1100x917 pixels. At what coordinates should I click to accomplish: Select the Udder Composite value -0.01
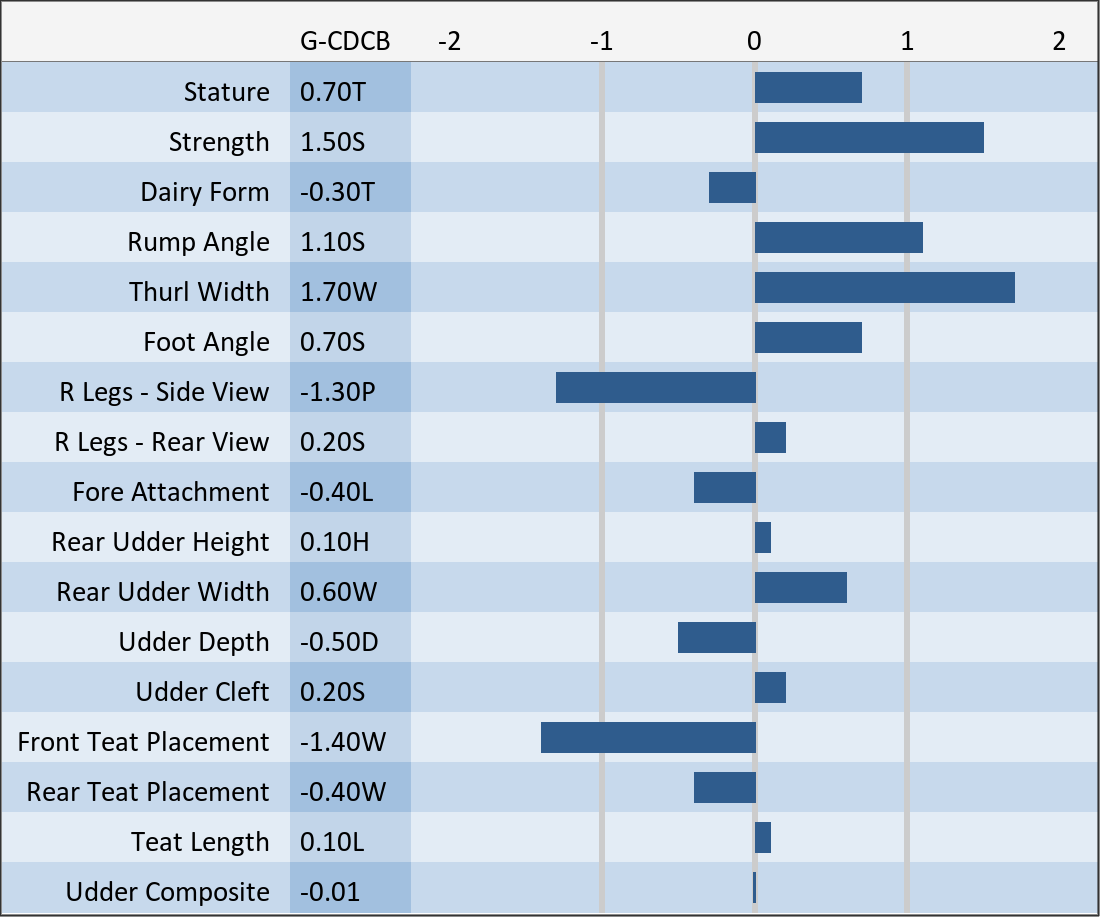click(329, 892)
